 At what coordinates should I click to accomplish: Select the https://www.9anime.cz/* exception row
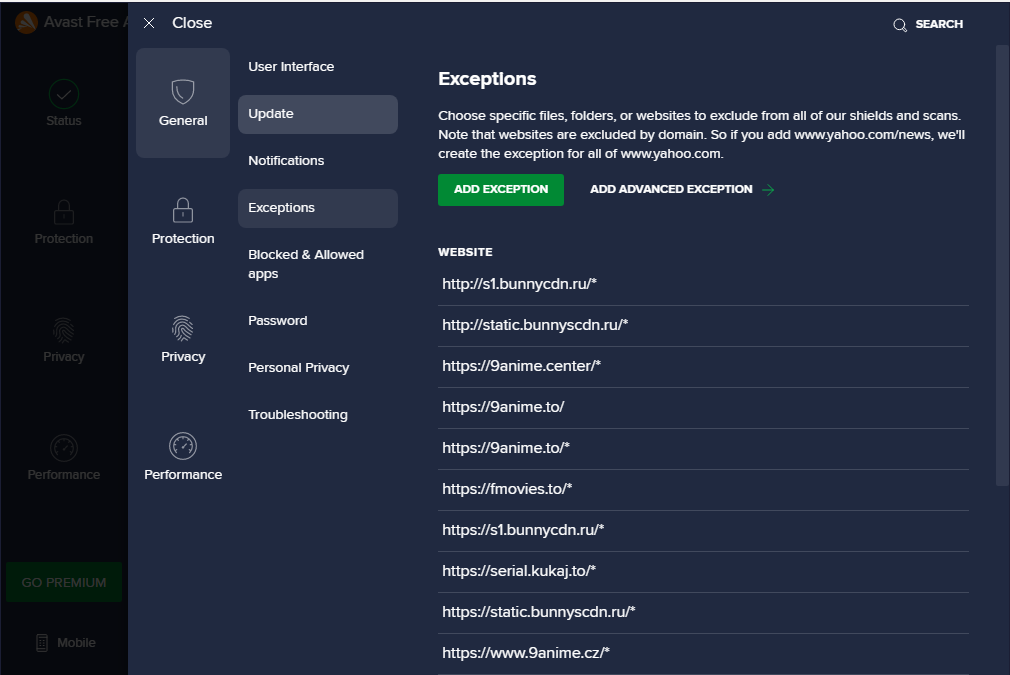[703, 654]
